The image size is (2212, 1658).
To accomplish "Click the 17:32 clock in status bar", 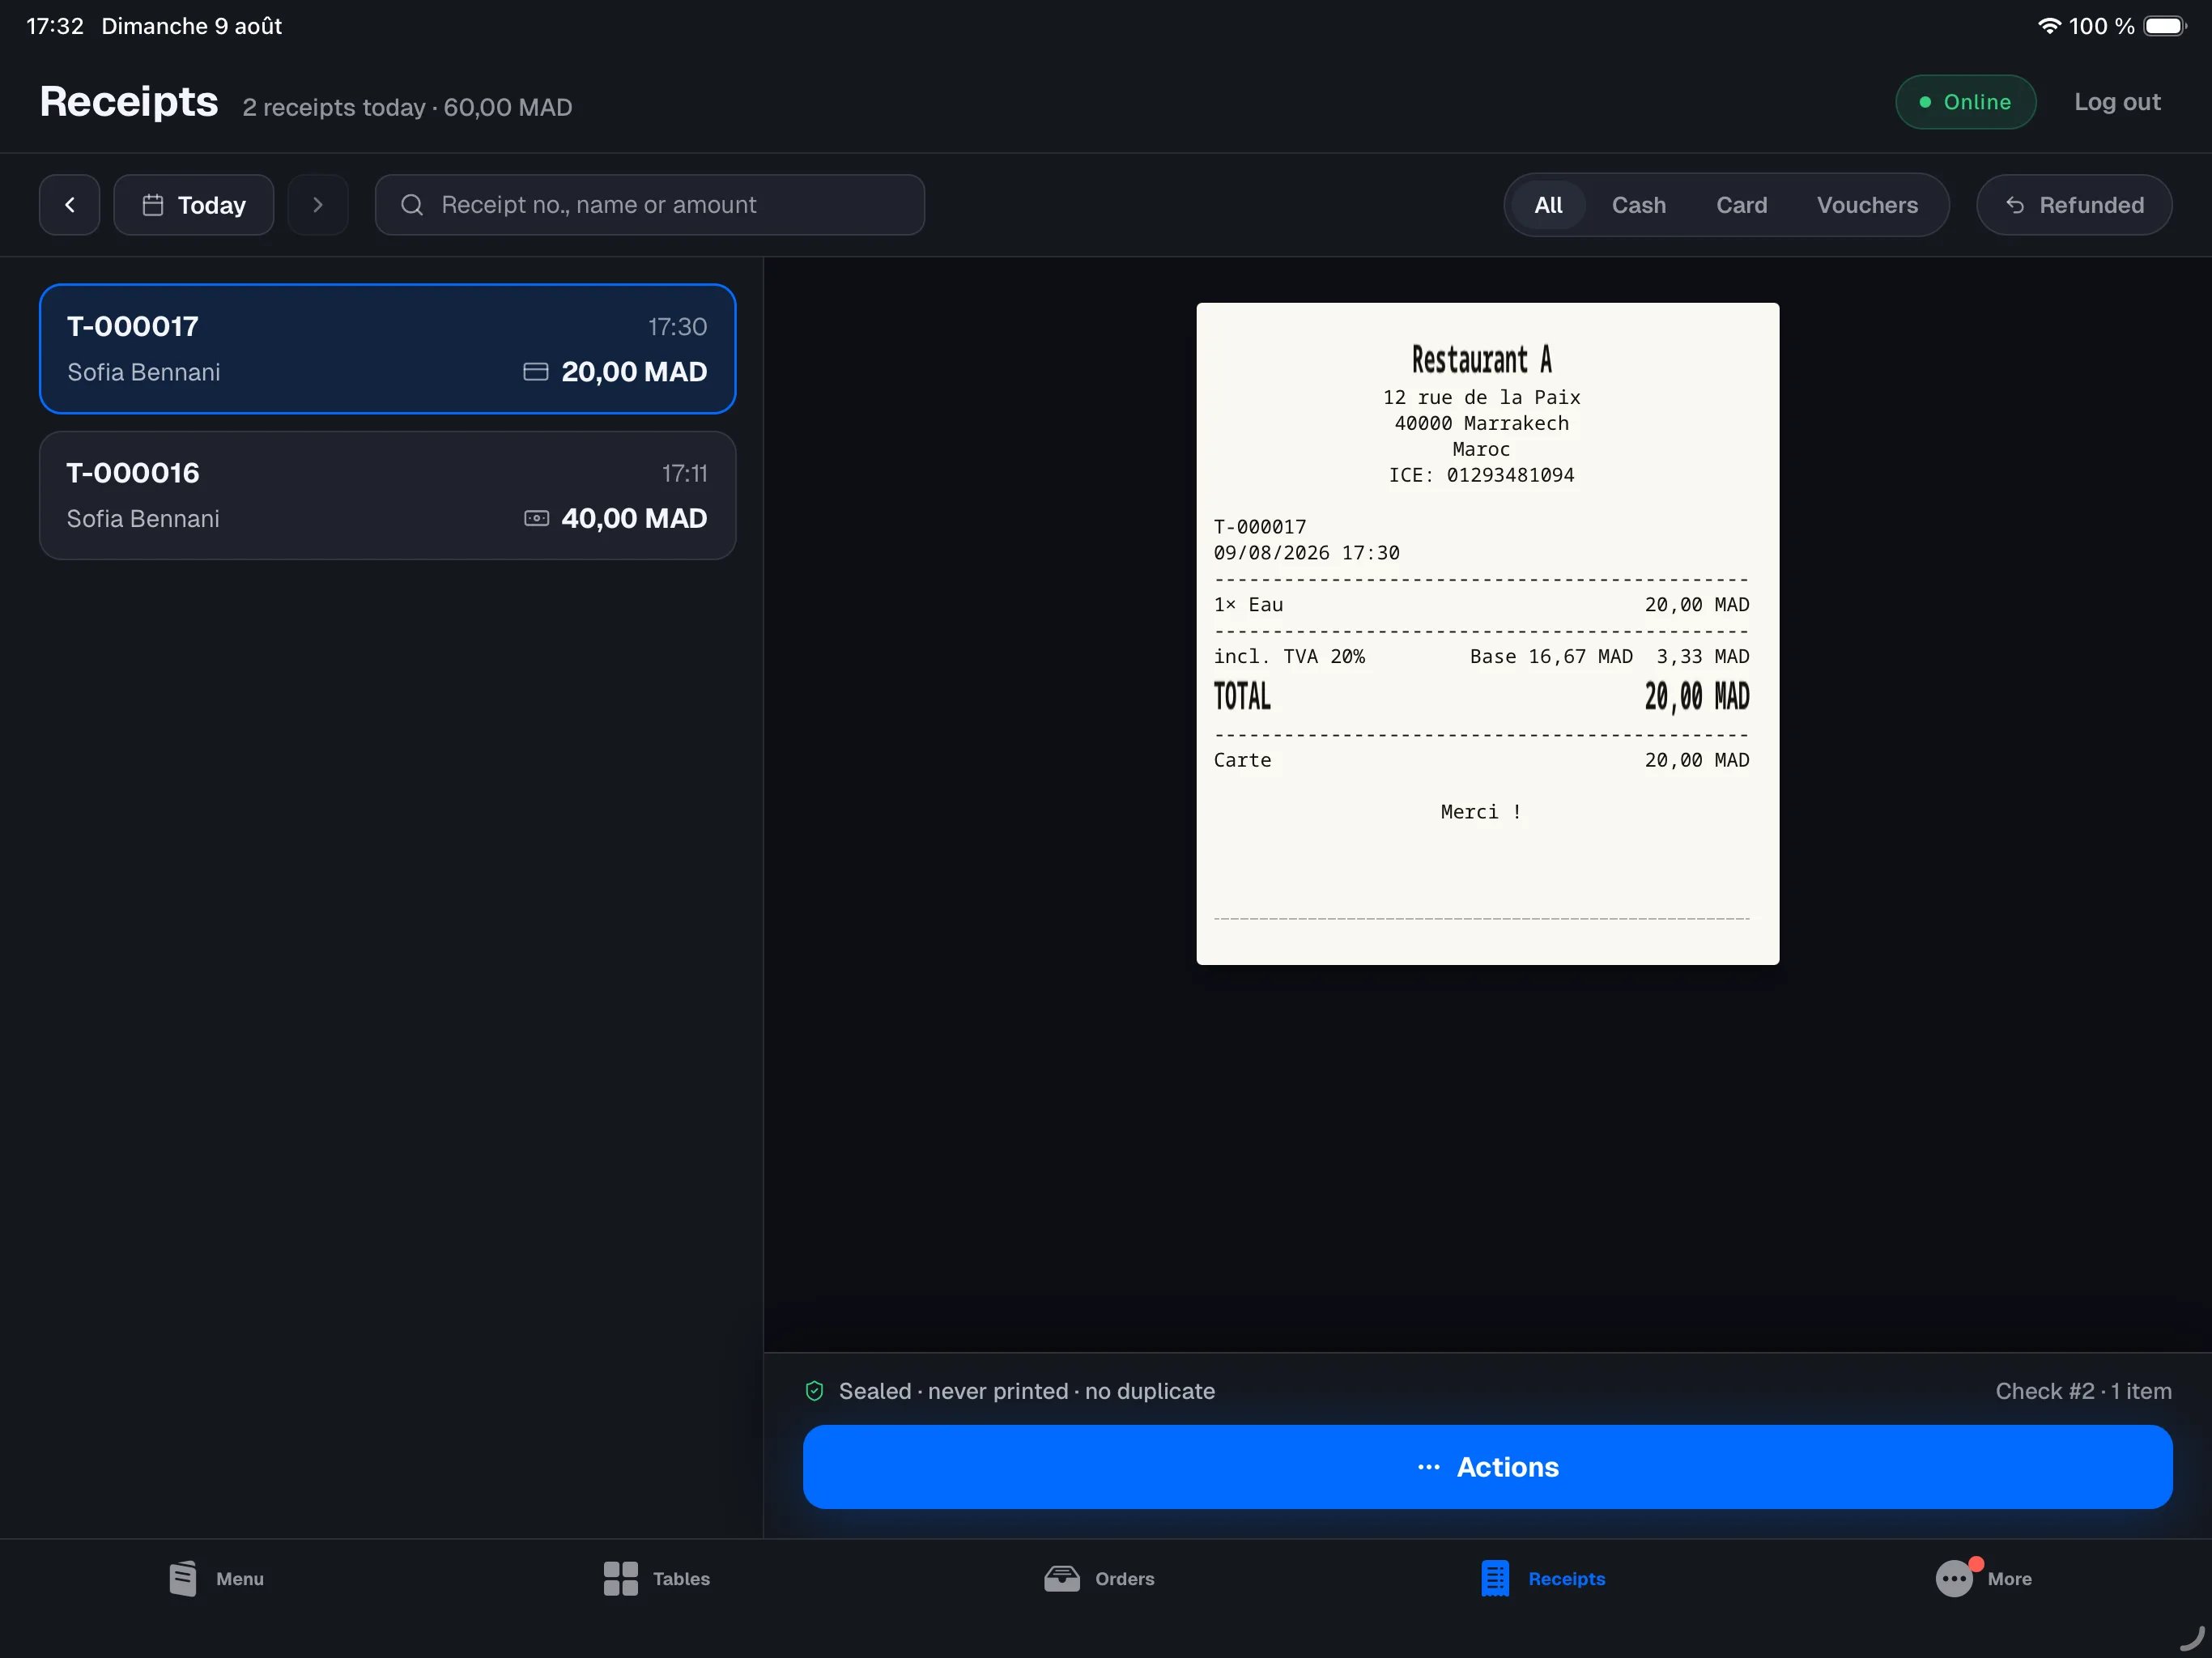I will pos(55,26).
